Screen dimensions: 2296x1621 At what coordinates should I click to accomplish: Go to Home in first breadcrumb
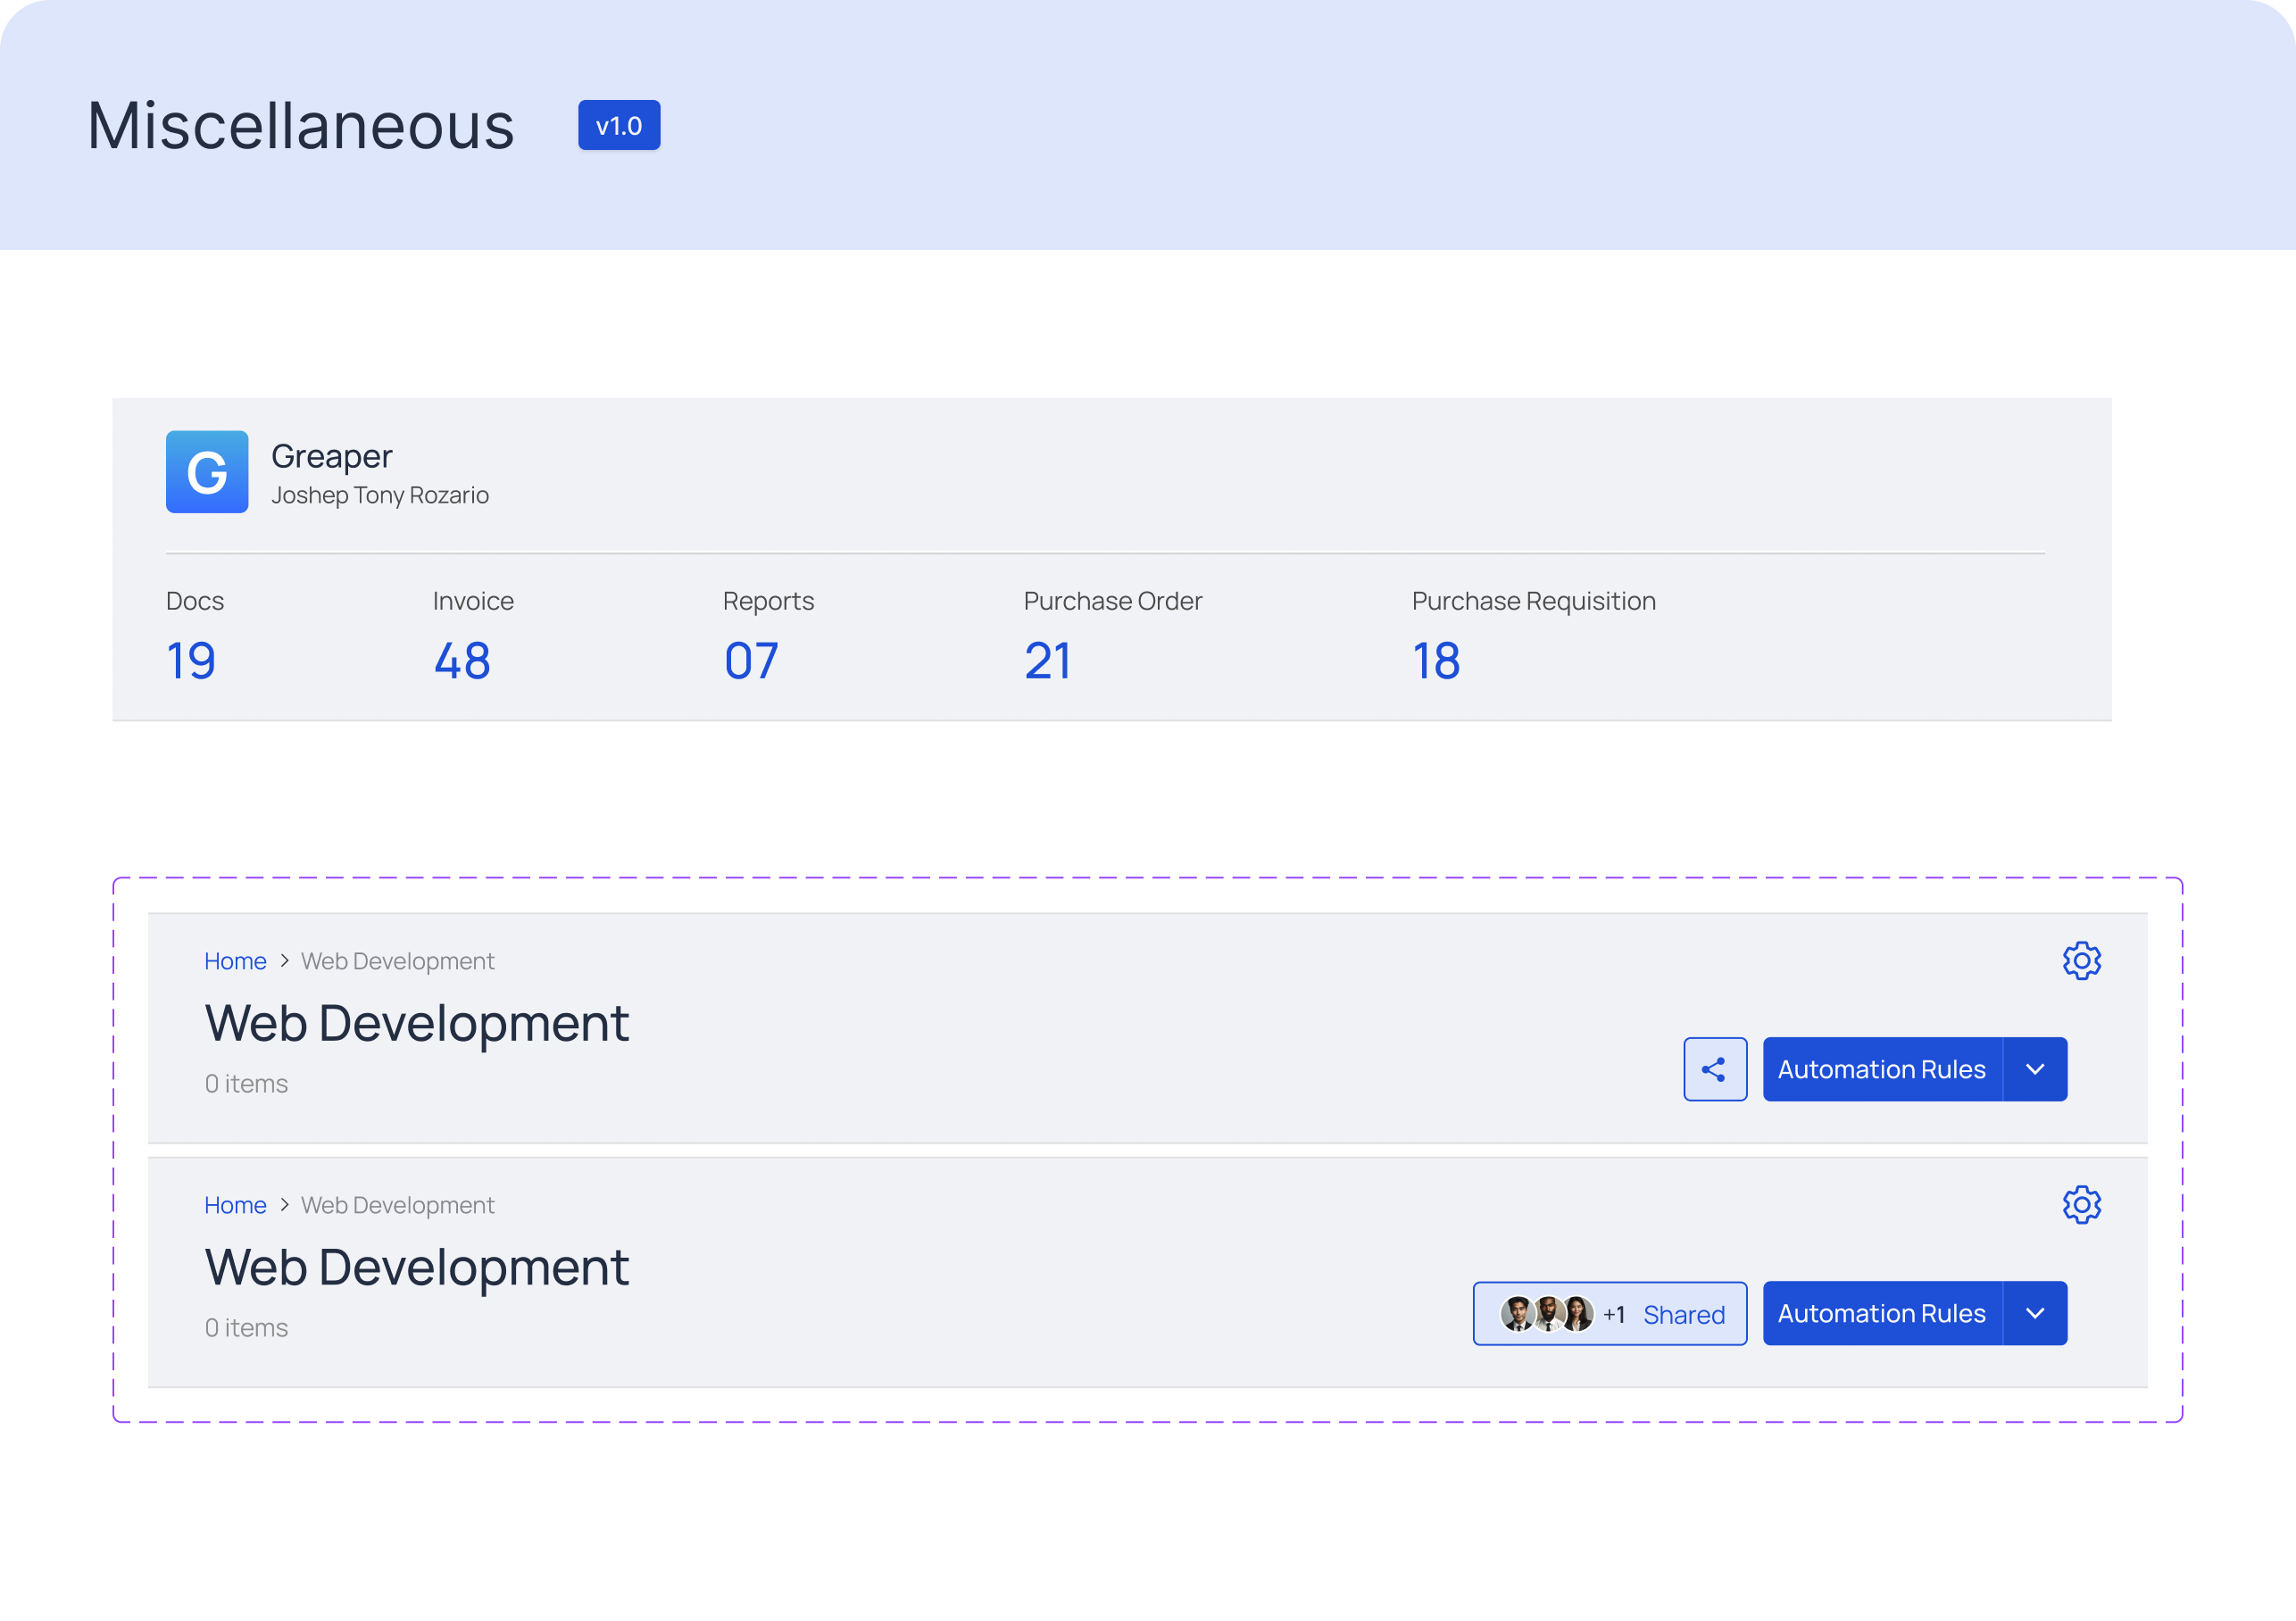click(x=235, y=961)
